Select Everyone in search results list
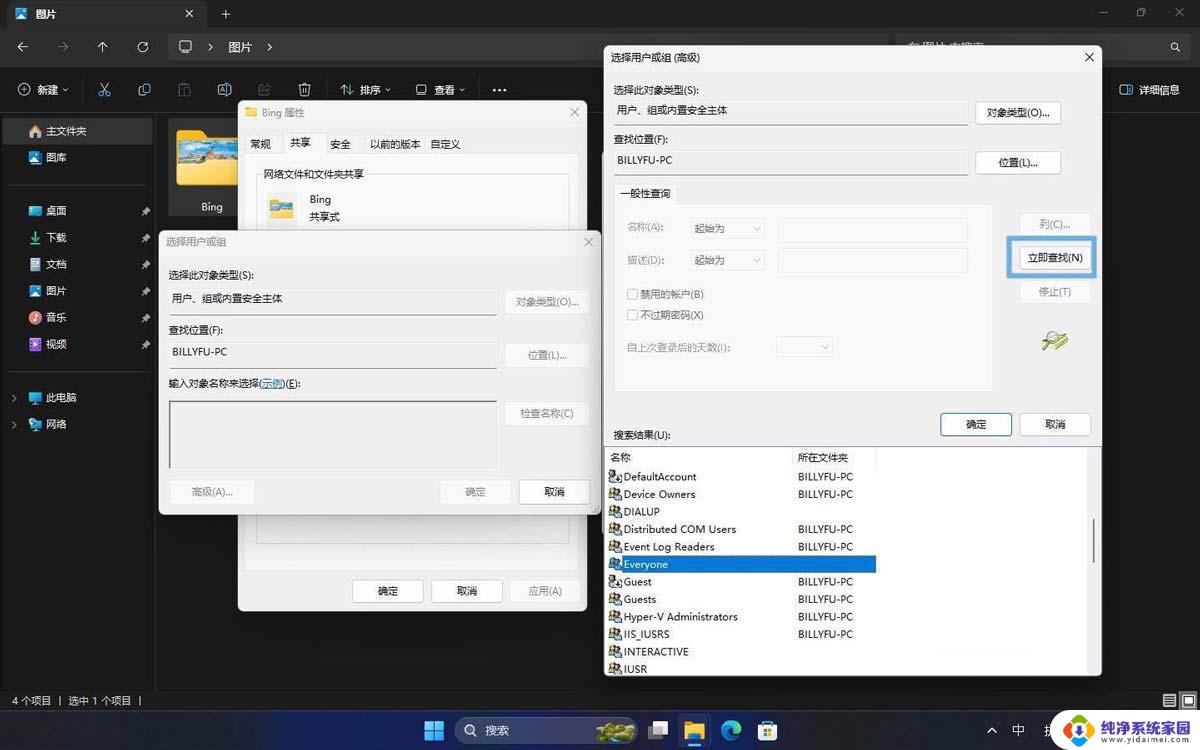This screenshot has height=750, width=1200. (x=646, y=565)
